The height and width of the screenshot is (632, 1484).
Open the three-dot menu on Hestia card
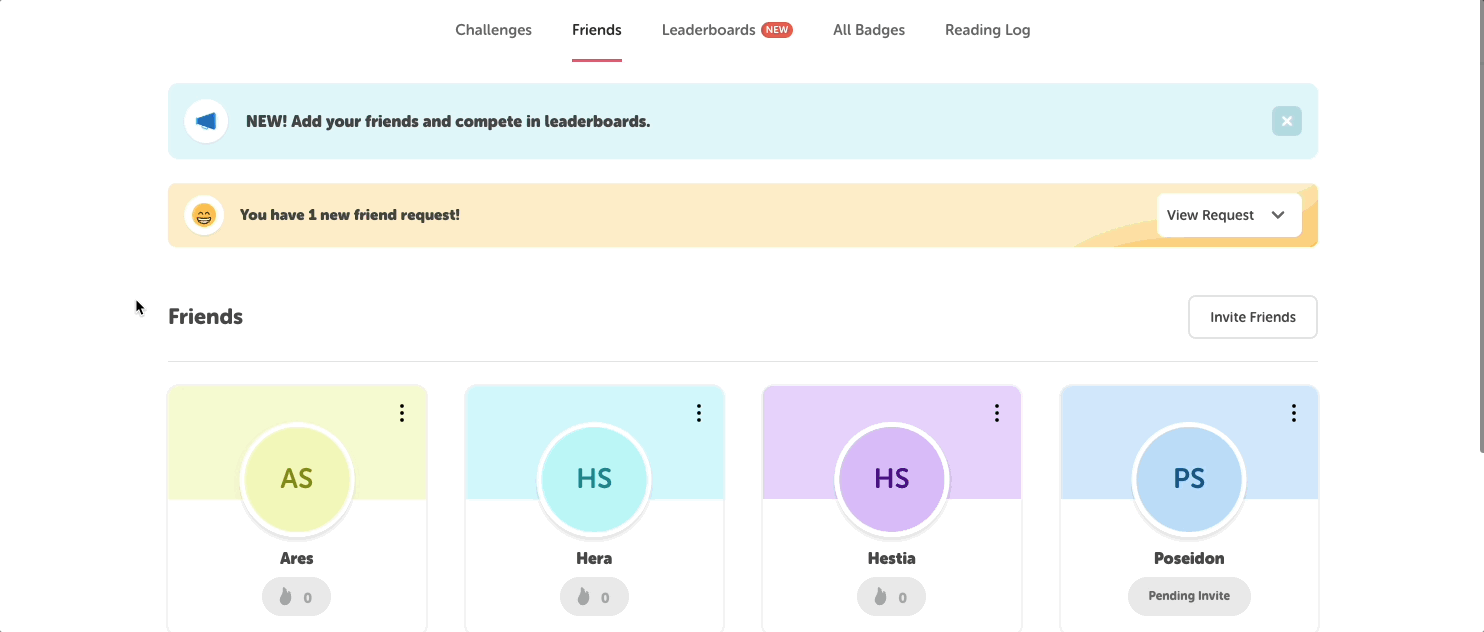[996, 413]
